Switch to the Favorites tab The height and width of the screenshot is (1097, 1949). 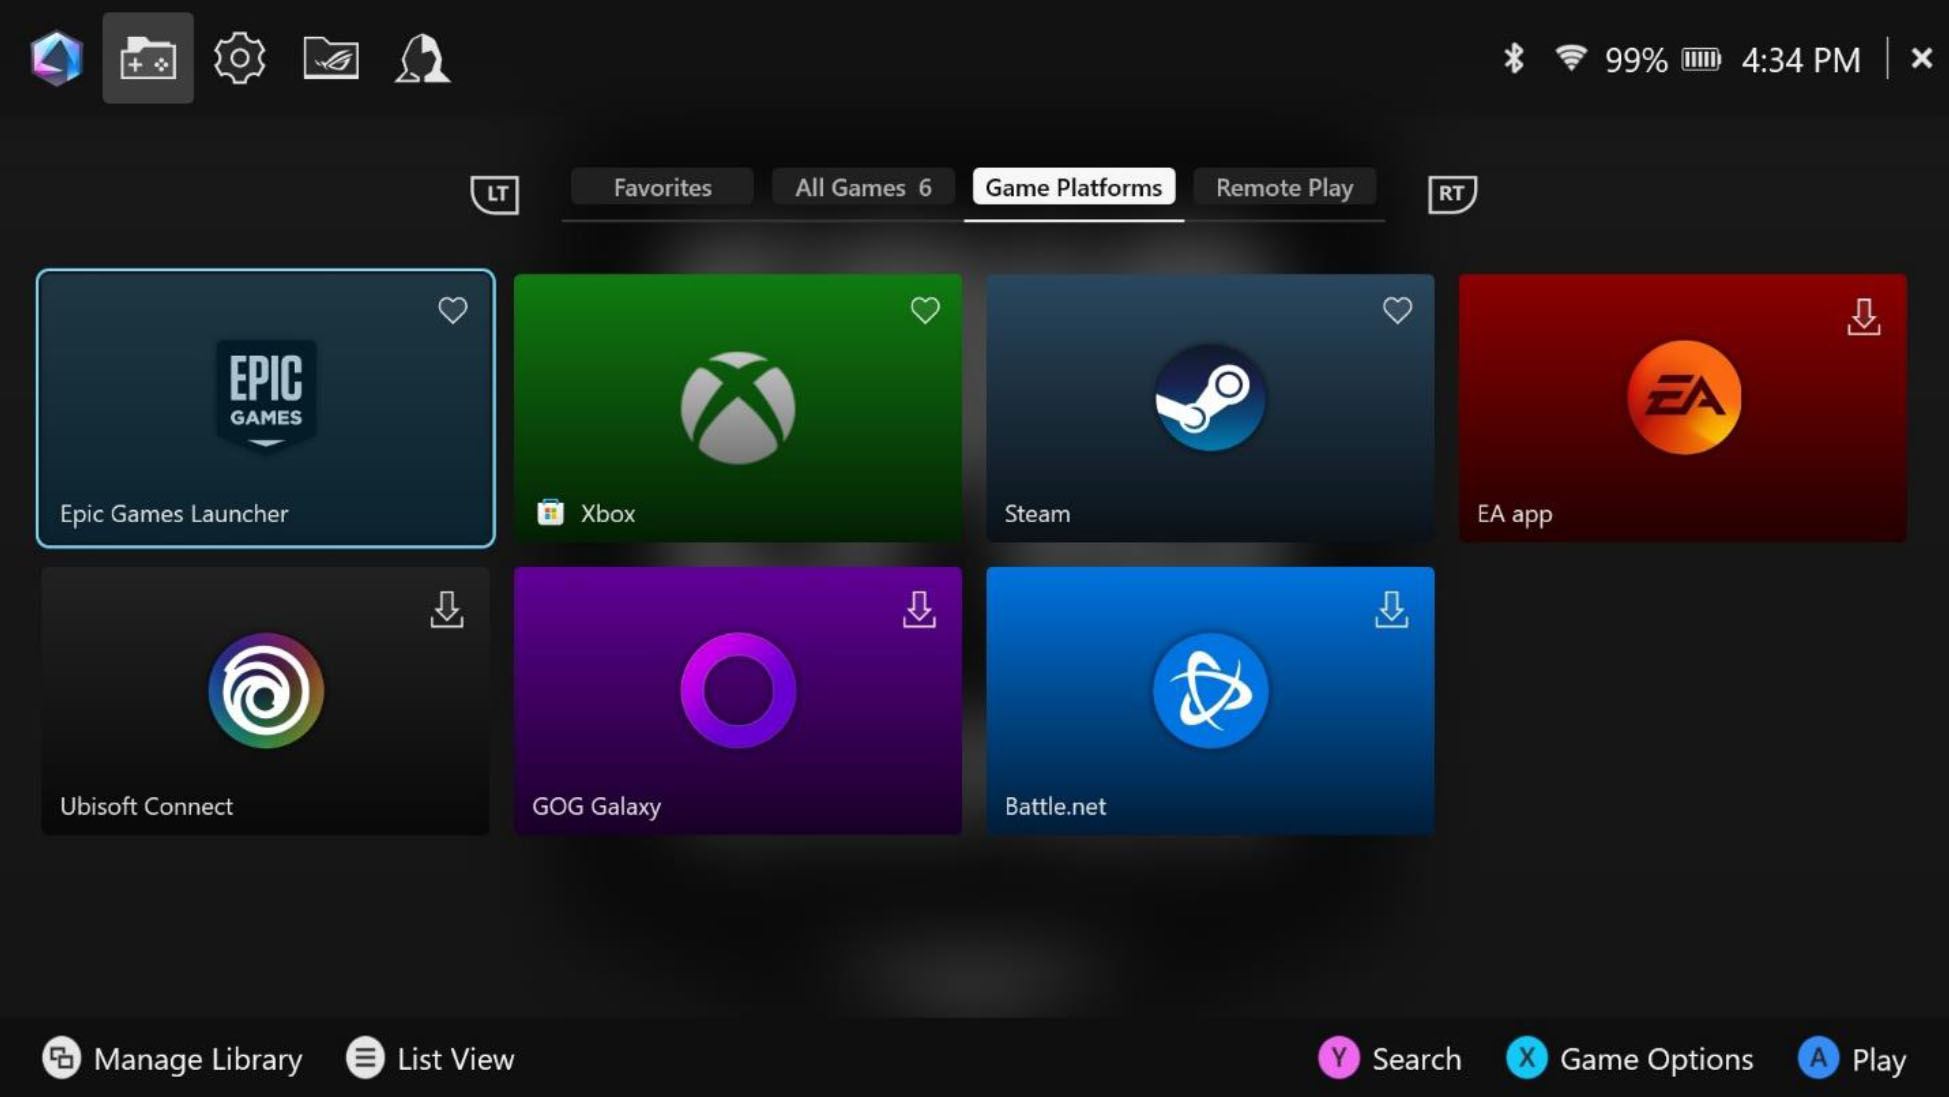coord(662,188)
